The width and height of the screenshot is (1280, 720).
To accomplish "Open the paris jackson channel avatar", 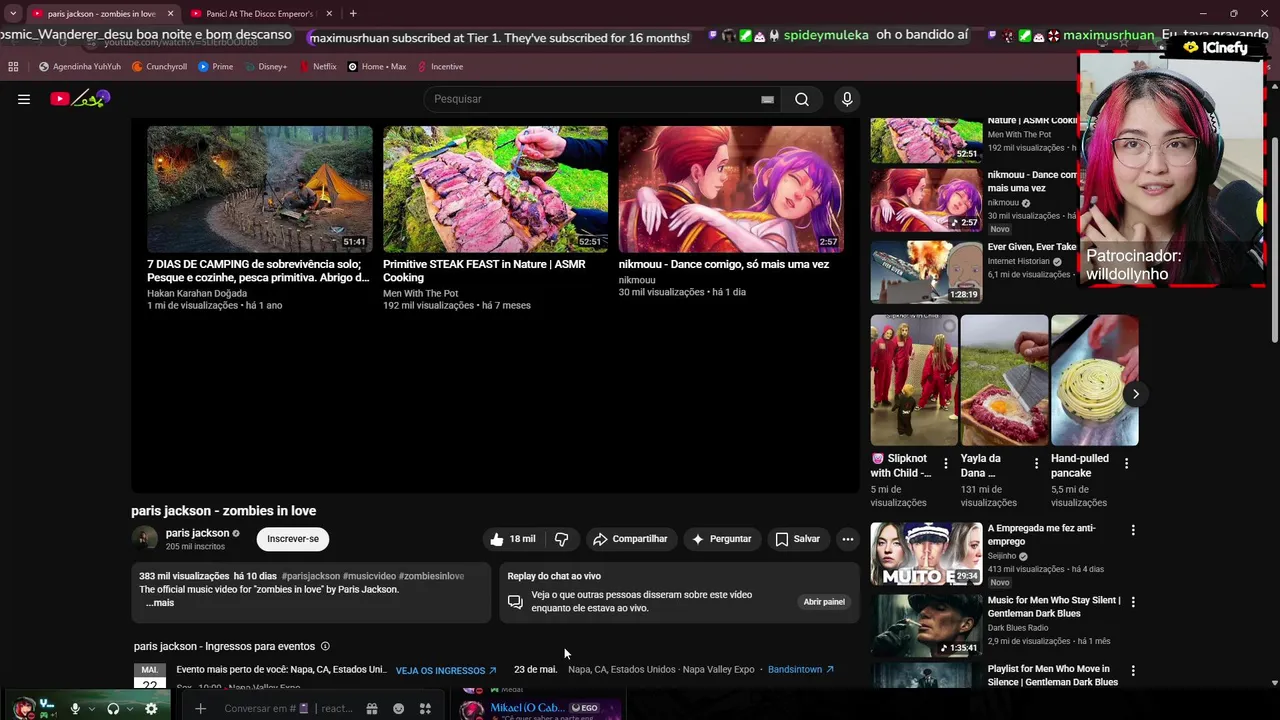I will [x=145, y=538].
